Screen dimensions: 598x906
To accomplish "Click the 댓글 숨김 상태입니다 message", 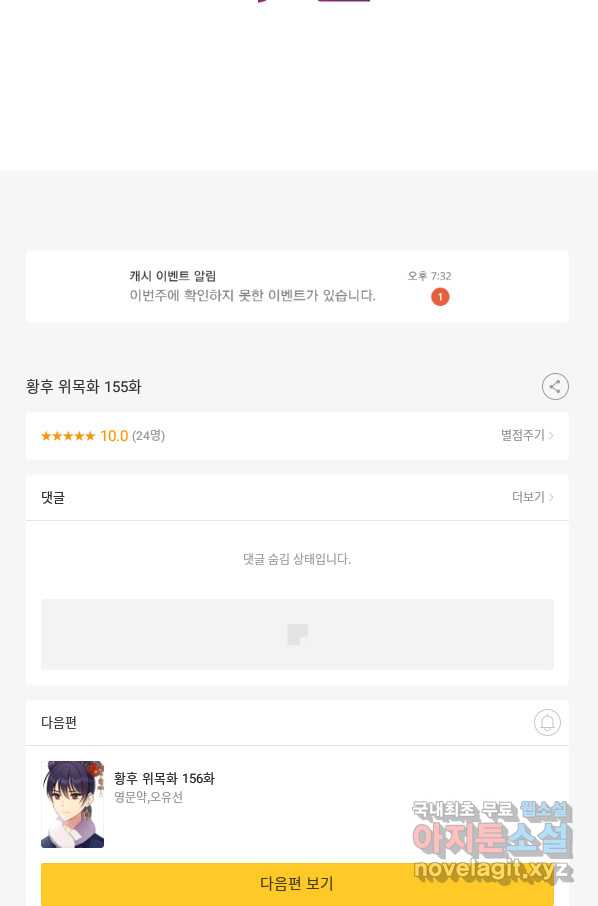I will [297, 559].
